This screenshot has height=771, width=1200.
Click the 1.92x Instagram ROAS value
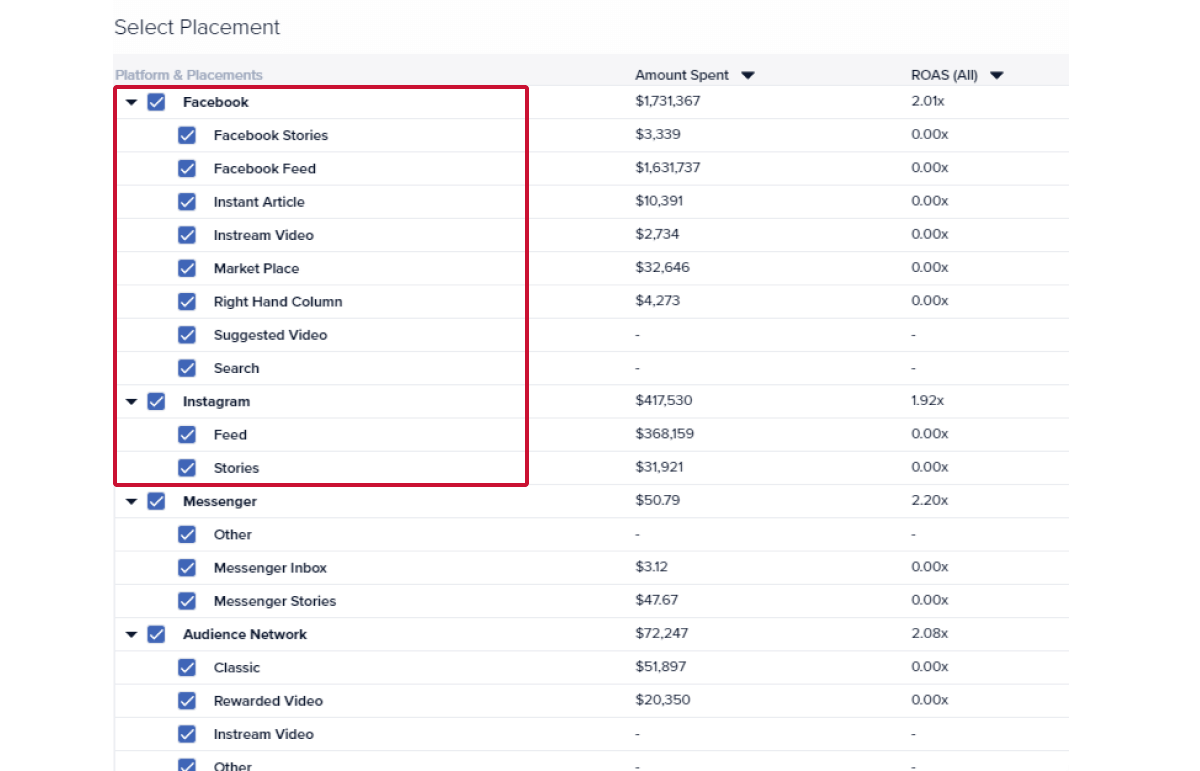(928, 400)
